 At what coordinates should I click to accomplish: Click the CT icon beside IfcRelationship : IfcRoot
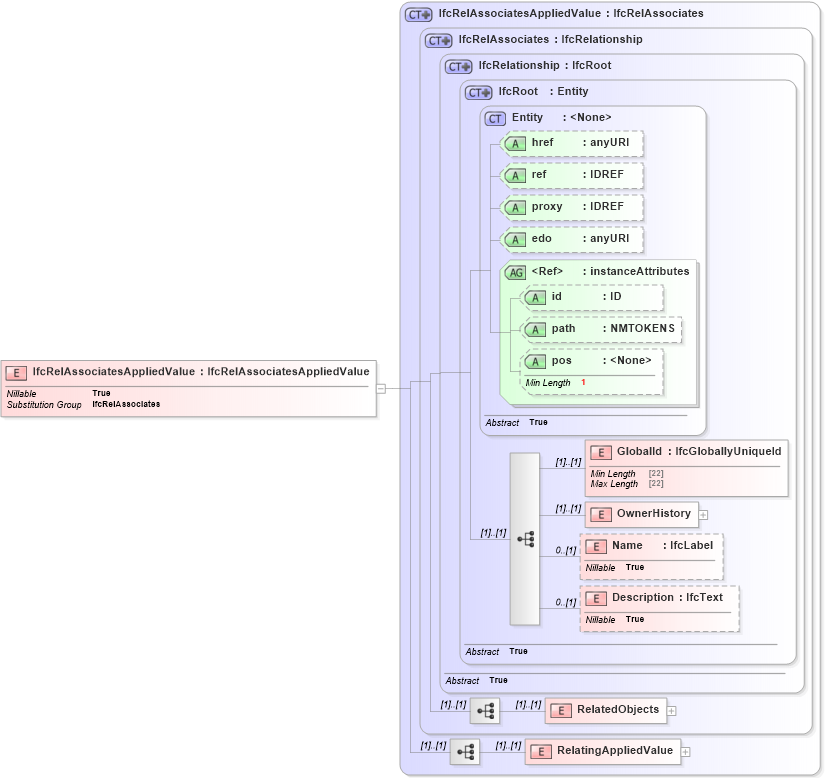[x=460, y=65]
